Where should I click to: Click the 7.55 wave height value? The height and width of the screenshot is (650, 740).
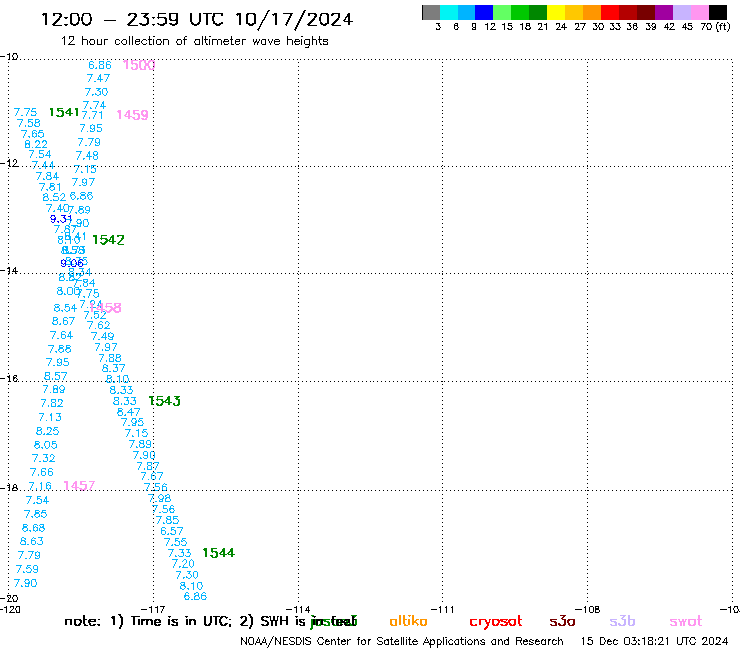[x=175, y=542]
